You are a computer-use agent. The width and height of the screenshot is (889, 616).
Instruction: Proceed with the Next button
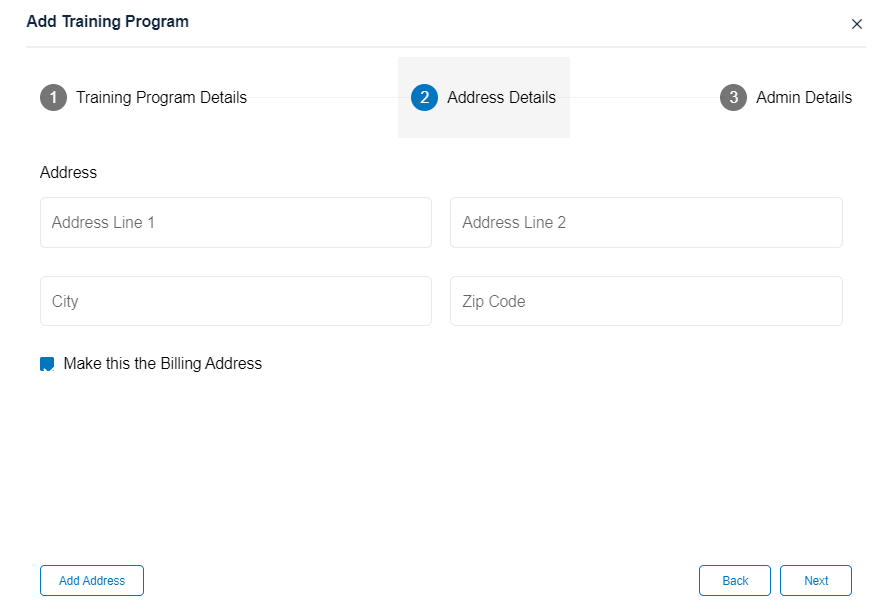click(816, 581)
